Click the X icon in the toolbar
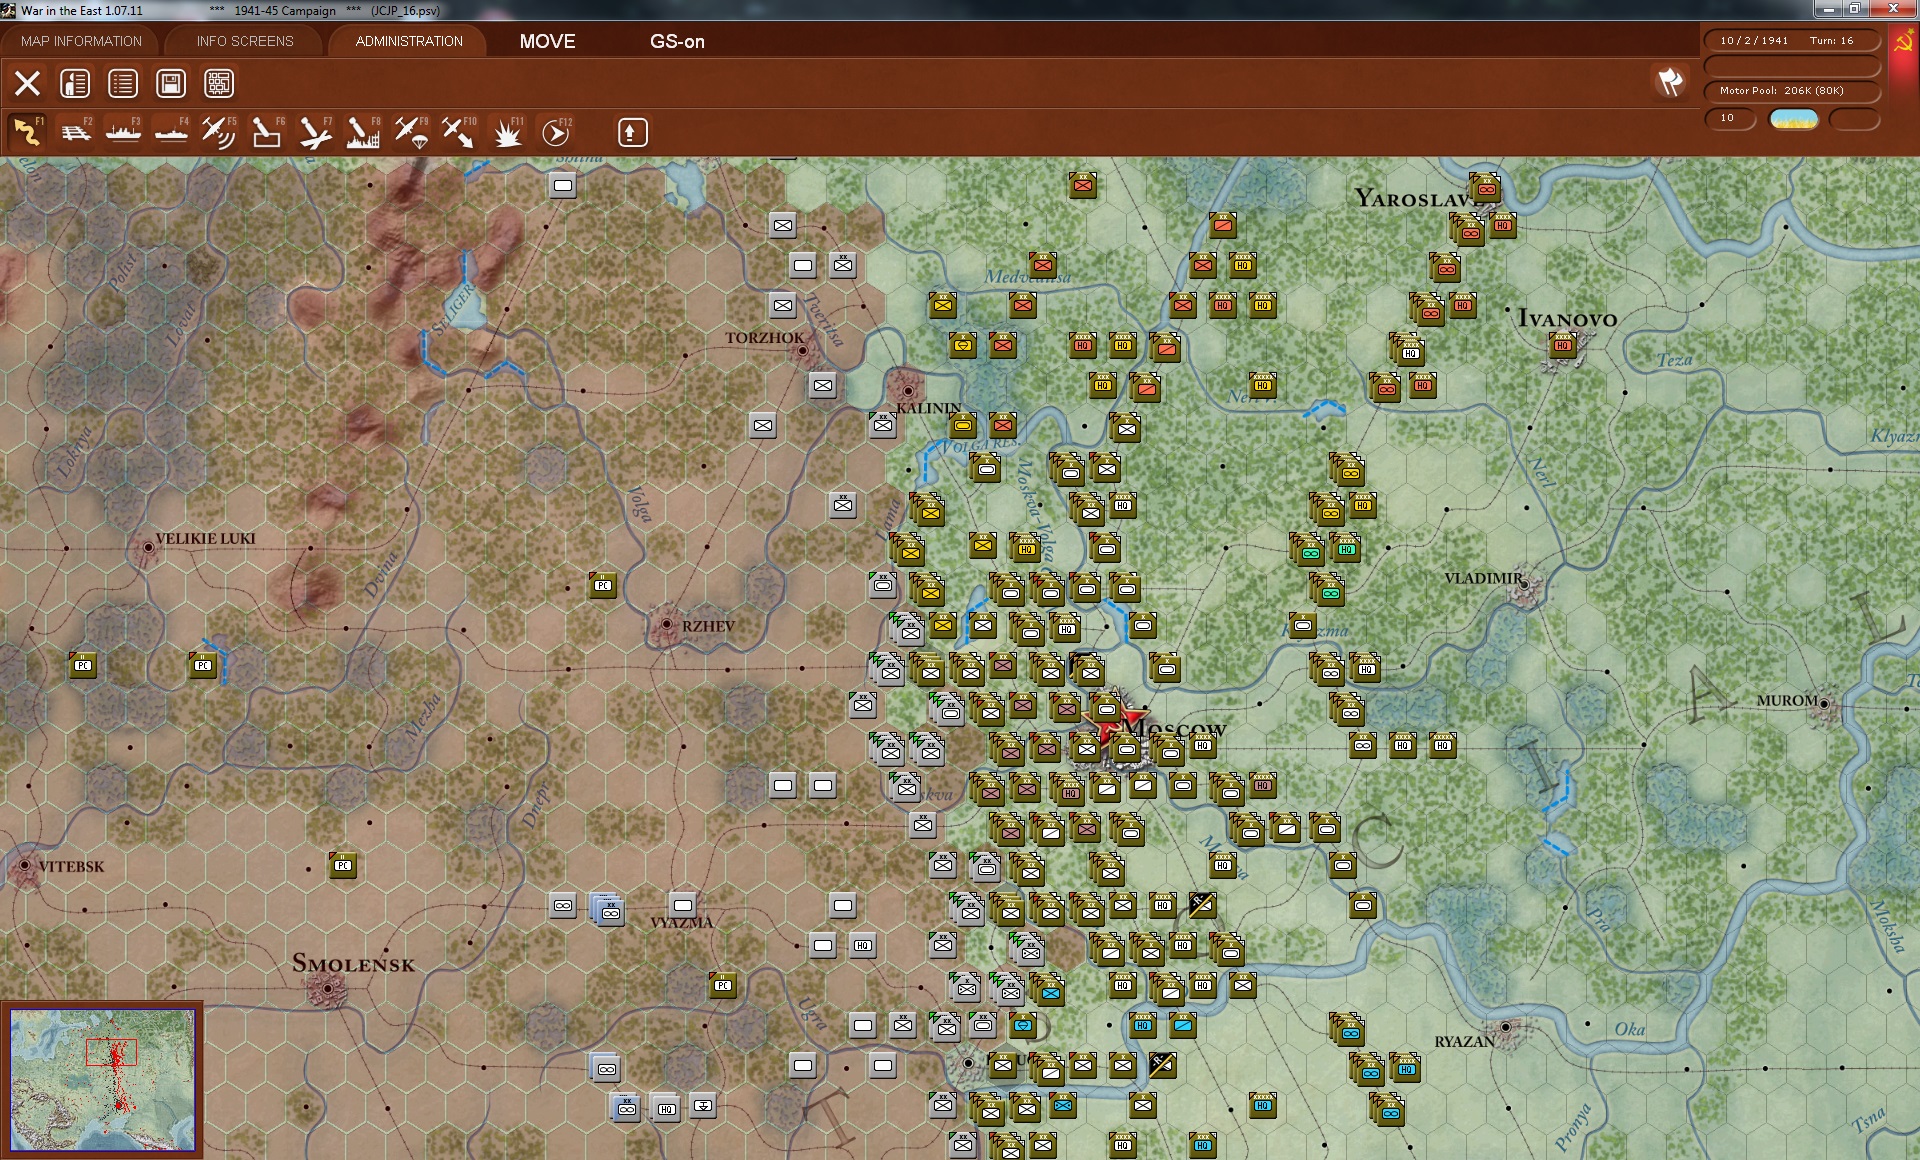 coord(27,83)
